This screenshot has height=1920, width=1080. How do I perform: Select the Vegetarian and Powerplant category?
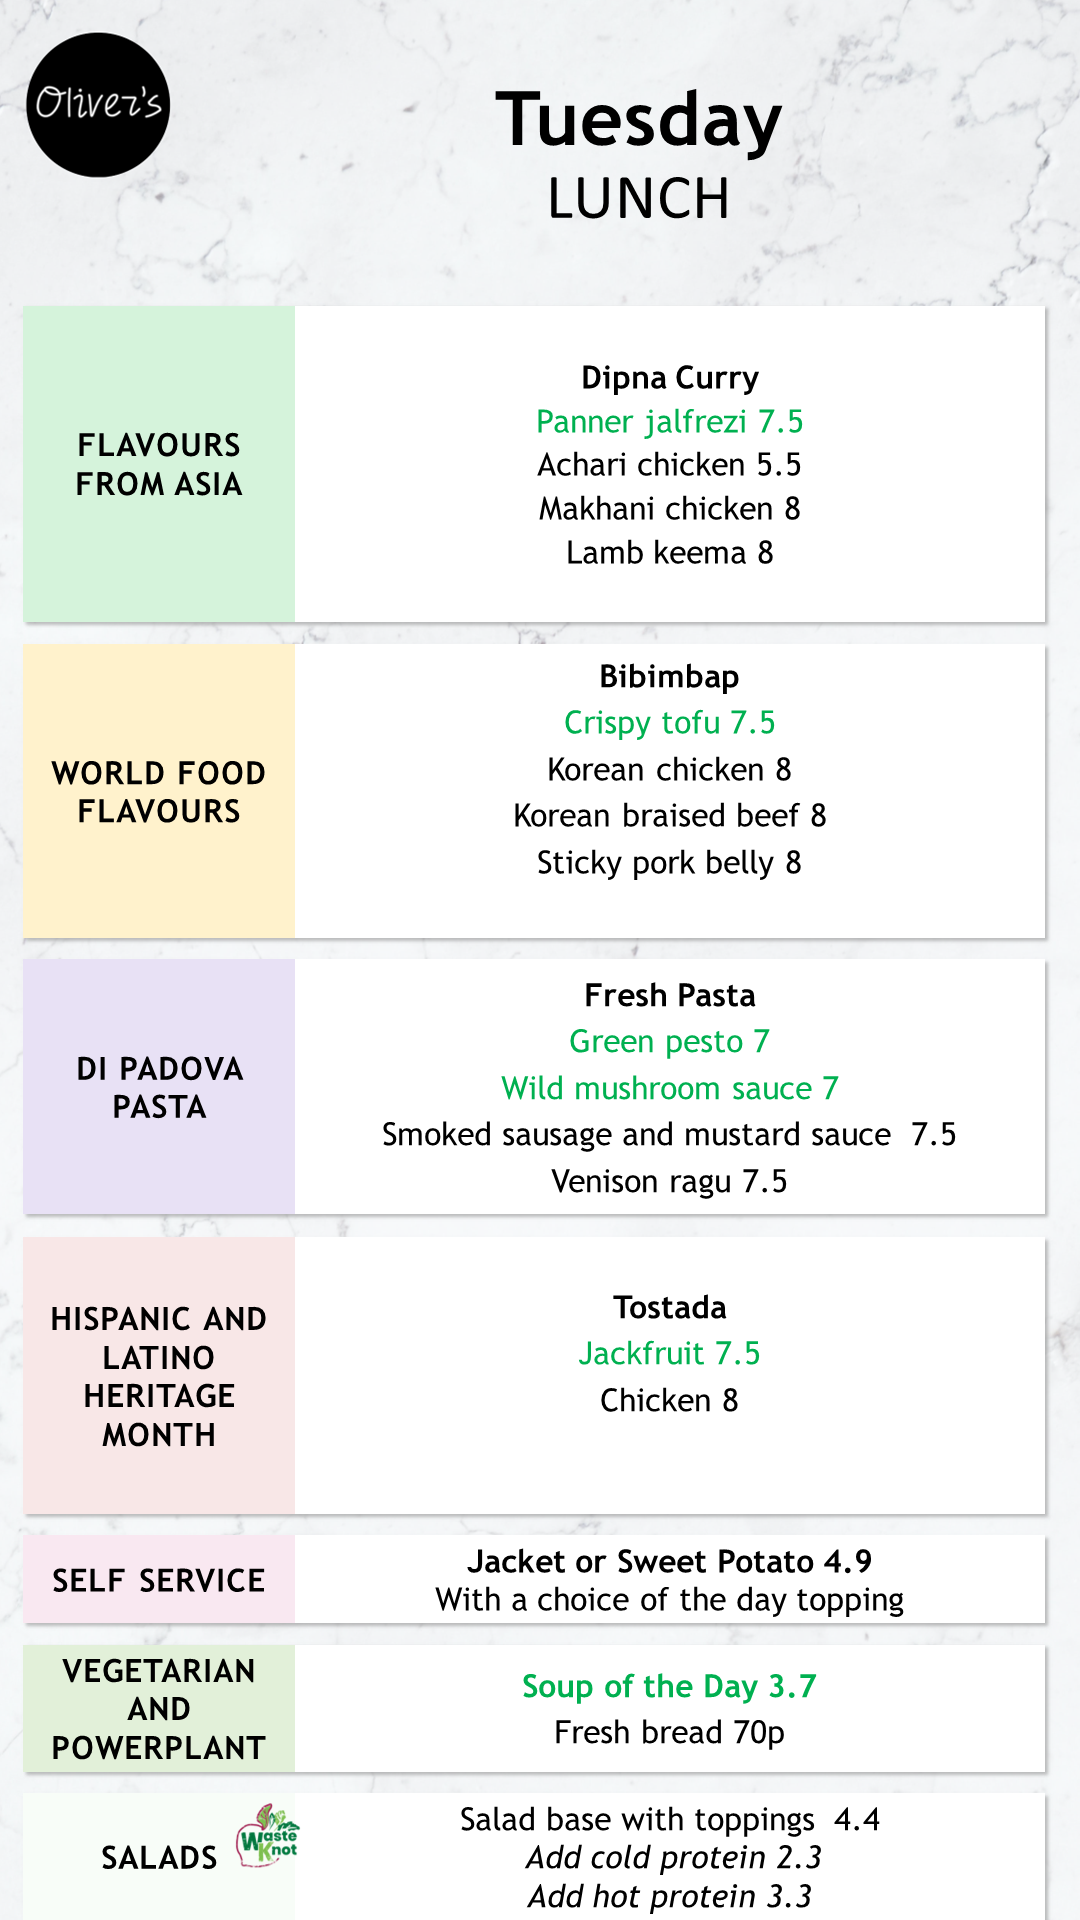[x=159, y=1709]
